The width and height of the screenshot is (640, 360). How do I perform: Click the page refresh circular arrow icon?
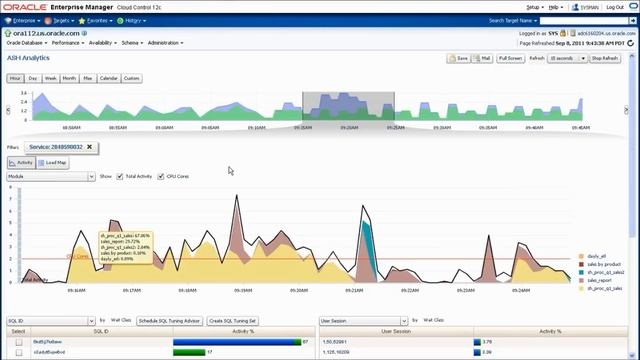(631, 43)
